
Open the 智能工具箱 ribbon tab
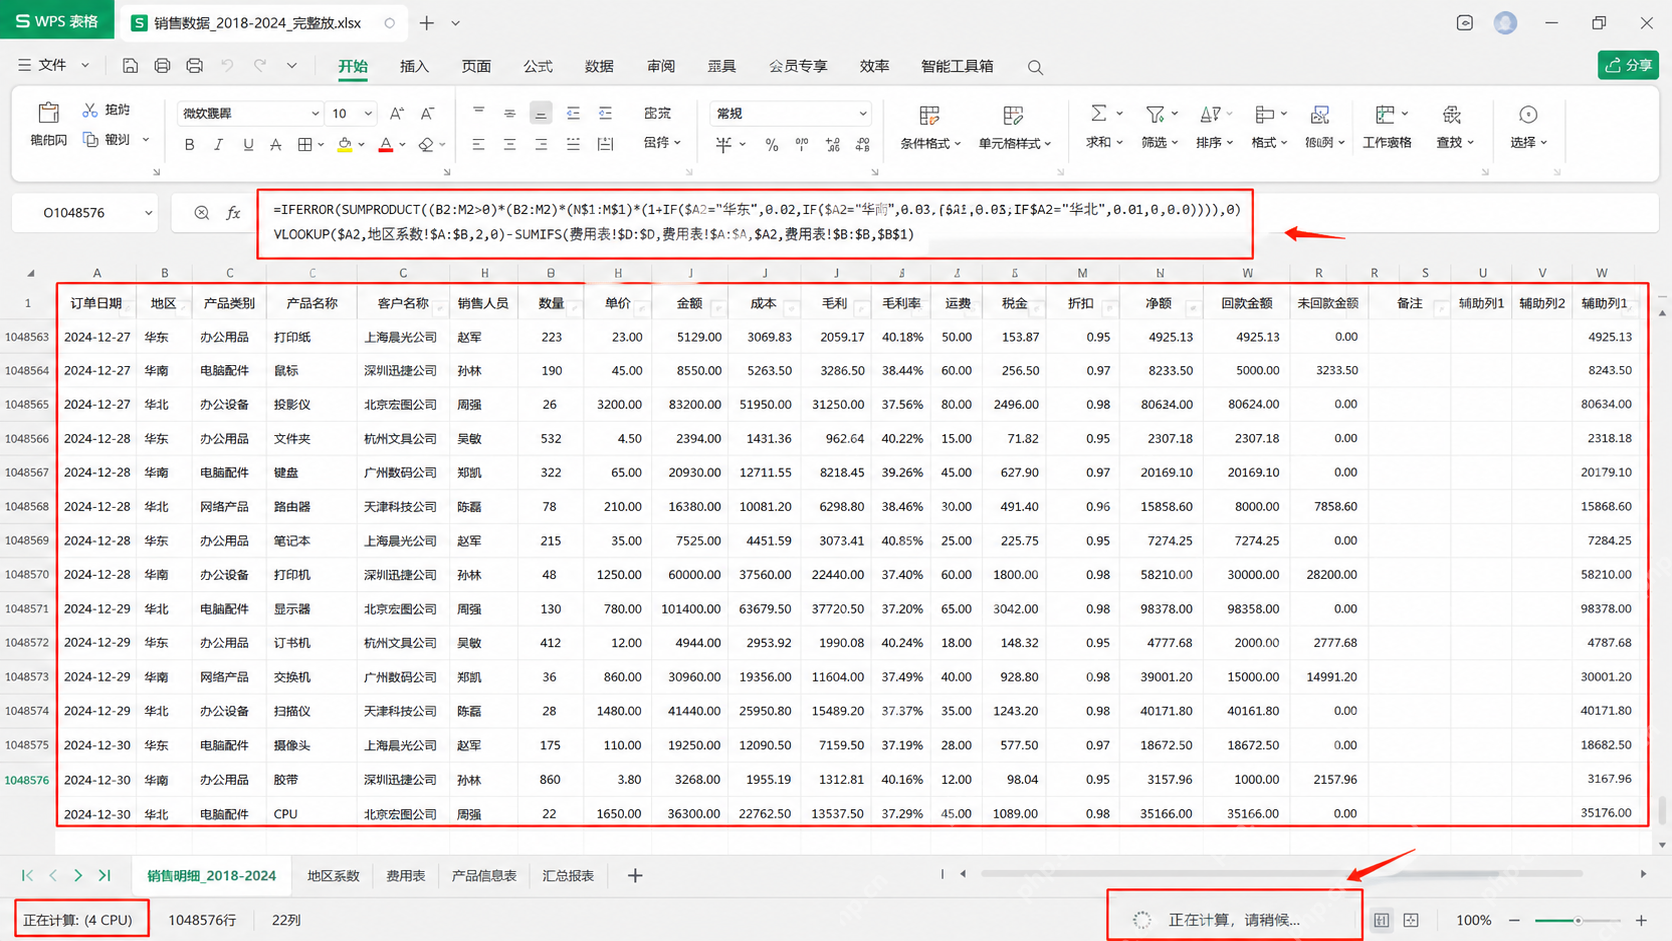[957, 66]
